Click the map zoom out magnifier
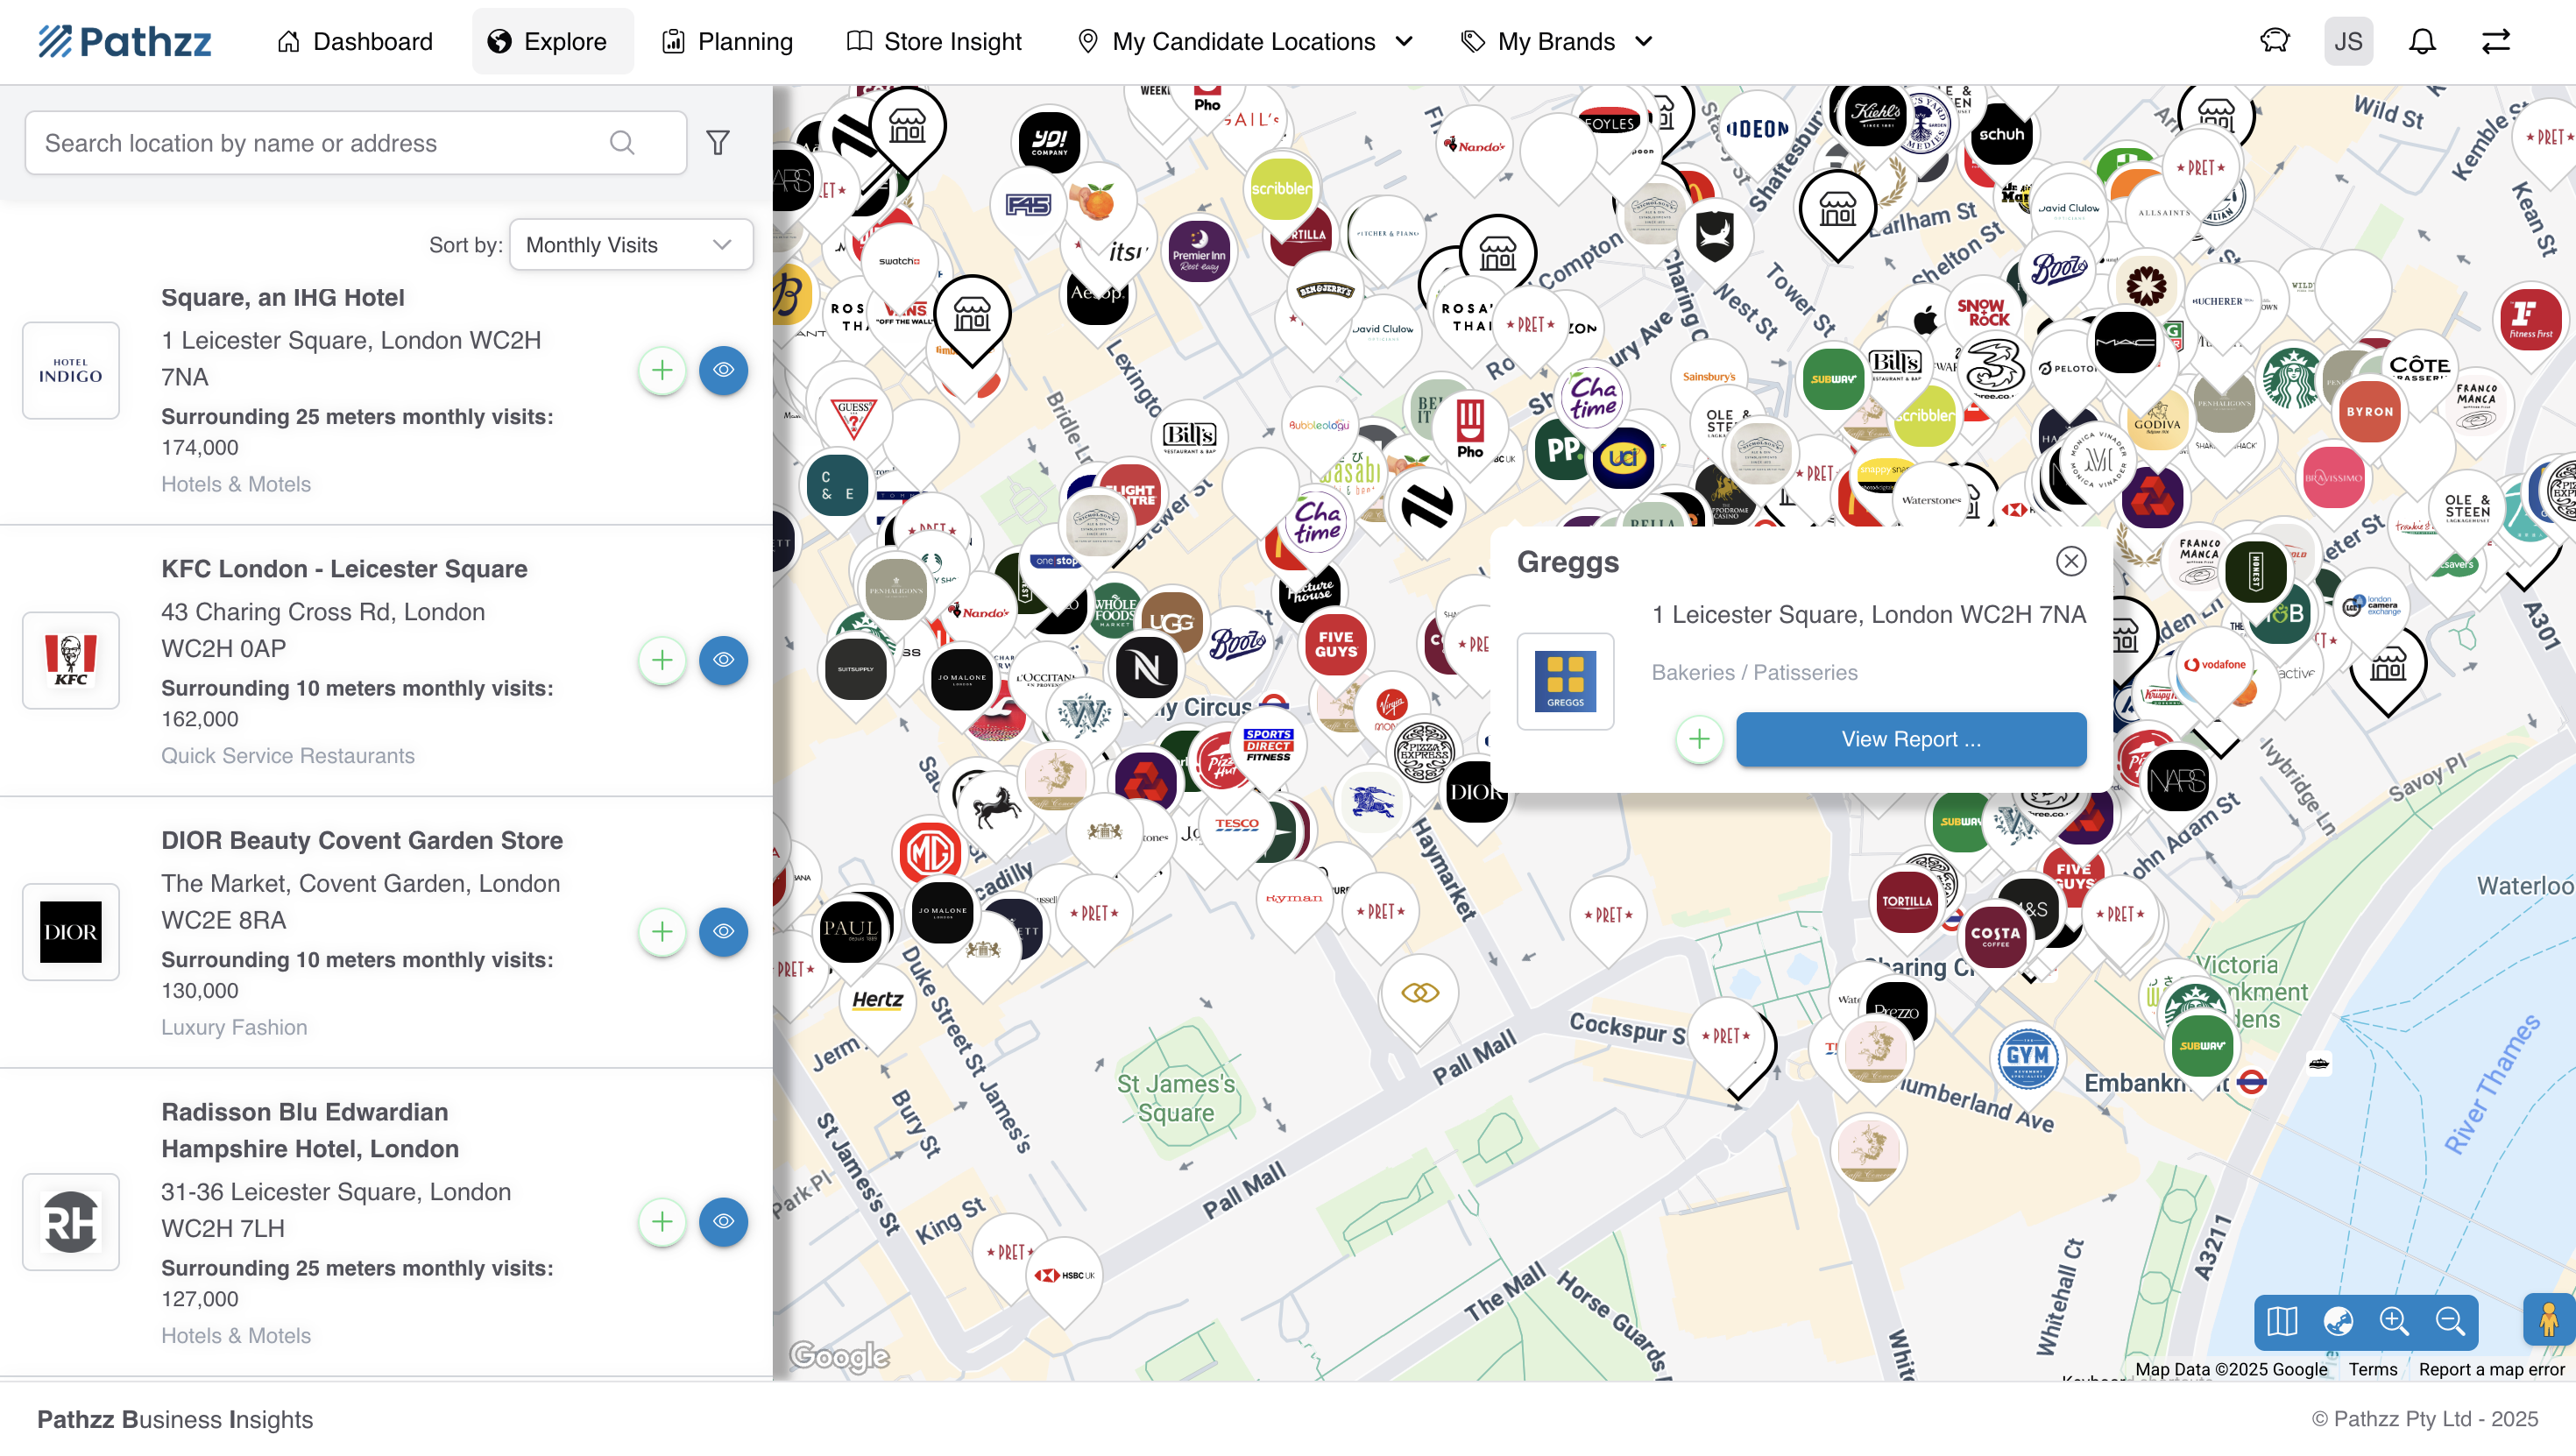The image size is (2576, 1456). click(x=2450, y=1321)
